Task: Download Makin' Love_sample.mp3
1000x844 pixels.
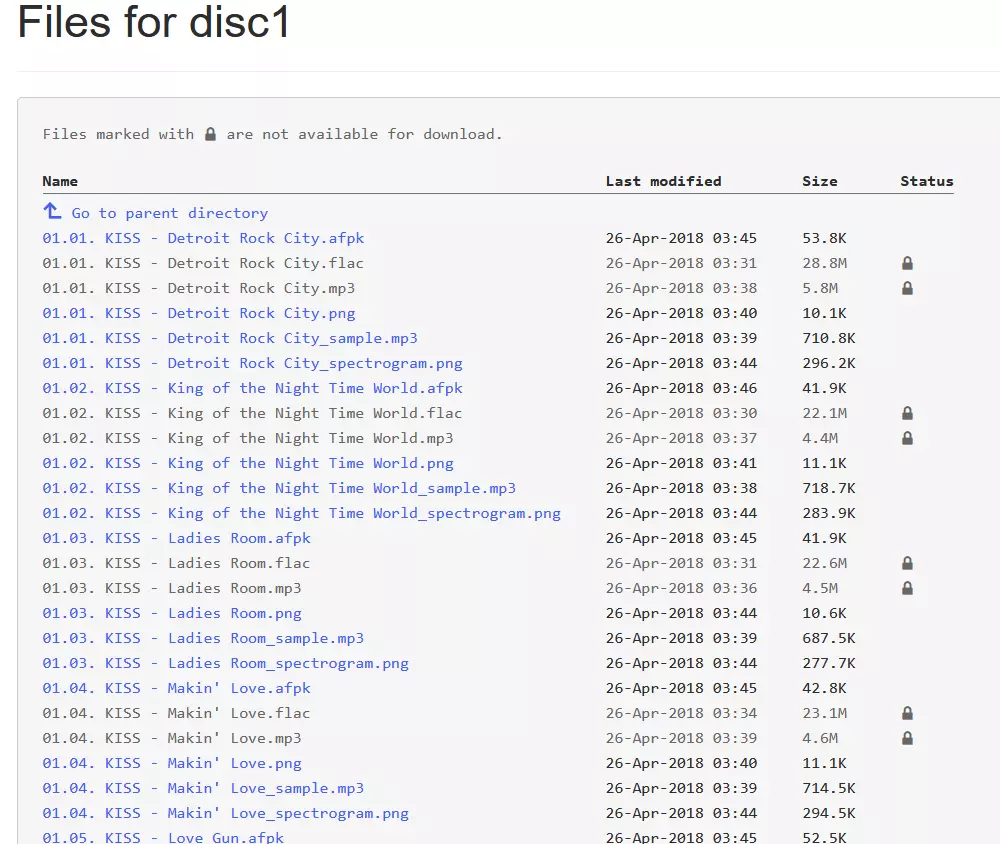Action: pyautogui.click(x=203, y=788)
